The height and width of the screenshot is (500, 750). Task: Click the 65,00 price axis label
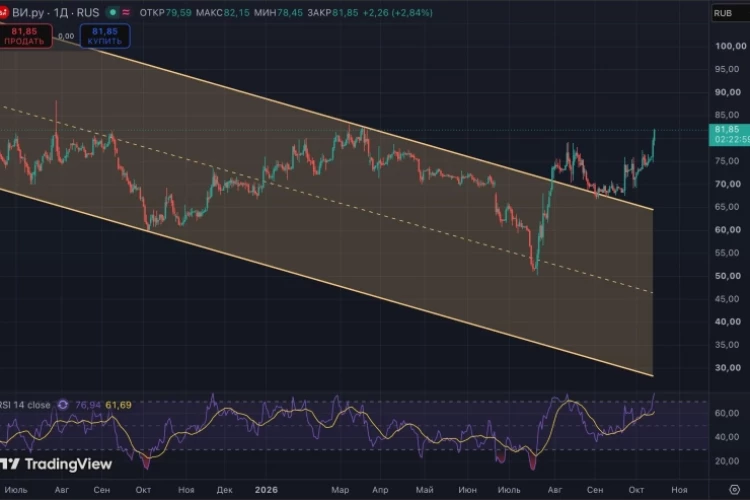(727, 207)
